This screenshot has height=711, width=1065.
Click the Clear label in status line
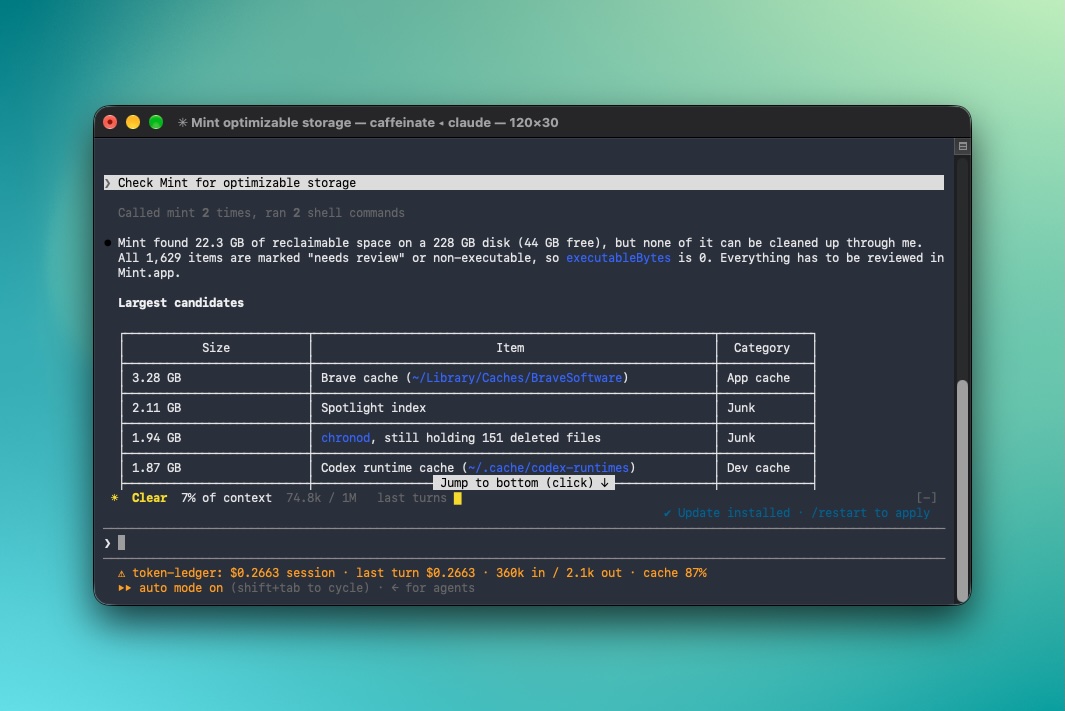coord(149,498)
